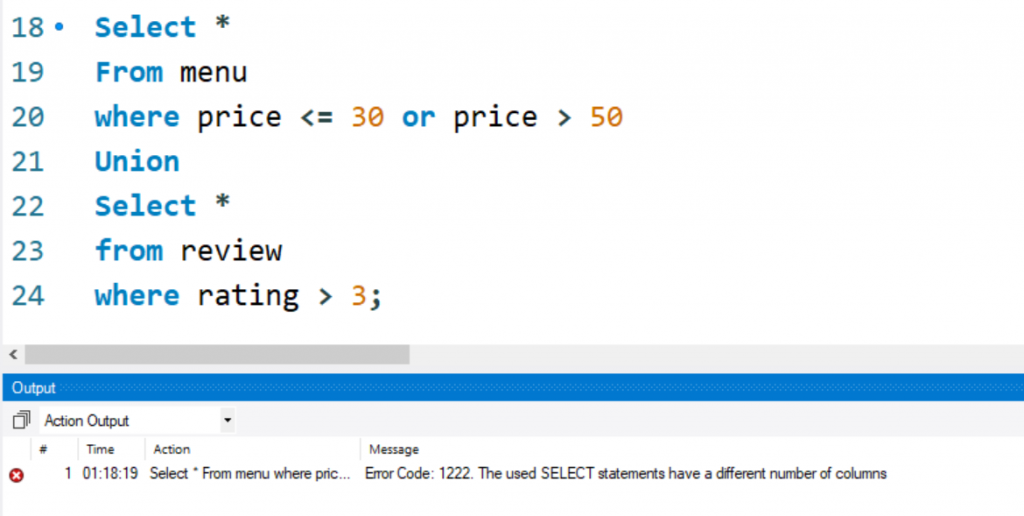Place cursor on 'review' table name
The height and width of the screenshot is (516, 1024).
coord(231,251)
